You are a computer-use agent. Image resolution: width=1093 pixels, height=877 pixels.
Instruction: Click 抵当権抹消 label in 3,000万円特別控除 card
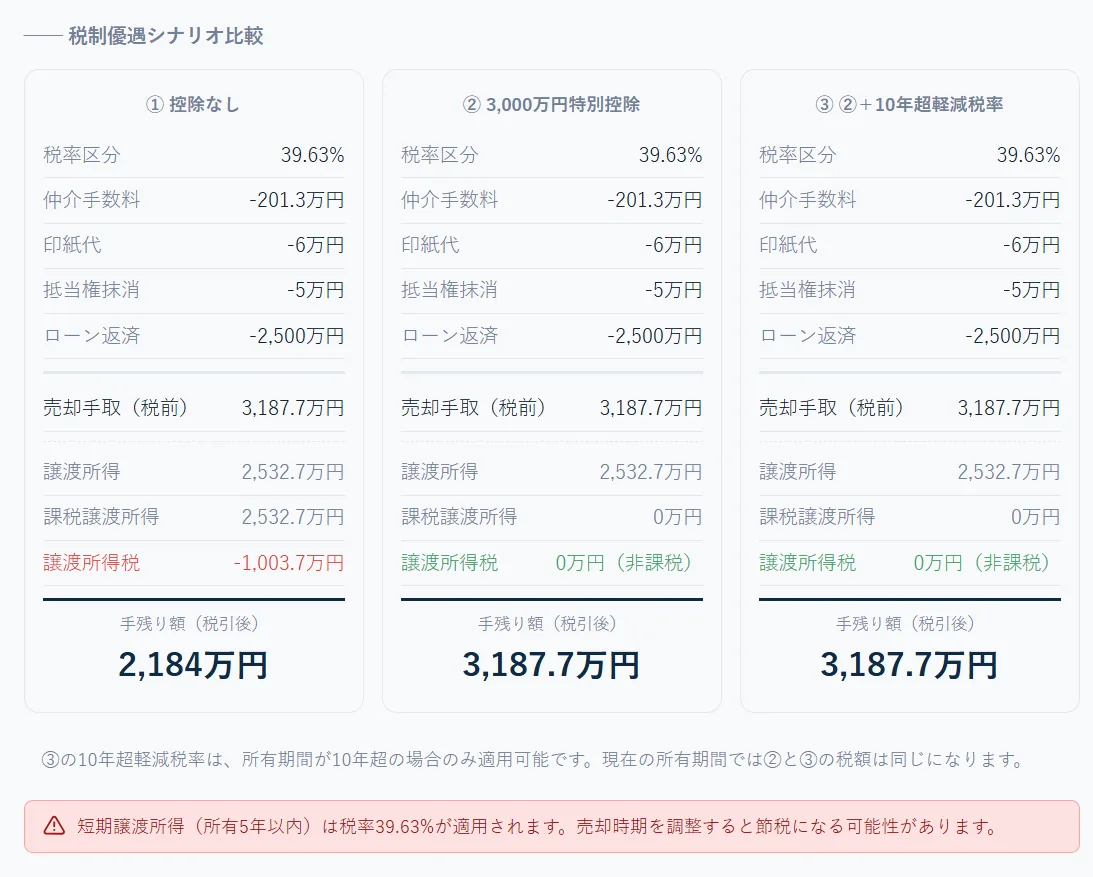pyautogui.click(x=450, y=290)
